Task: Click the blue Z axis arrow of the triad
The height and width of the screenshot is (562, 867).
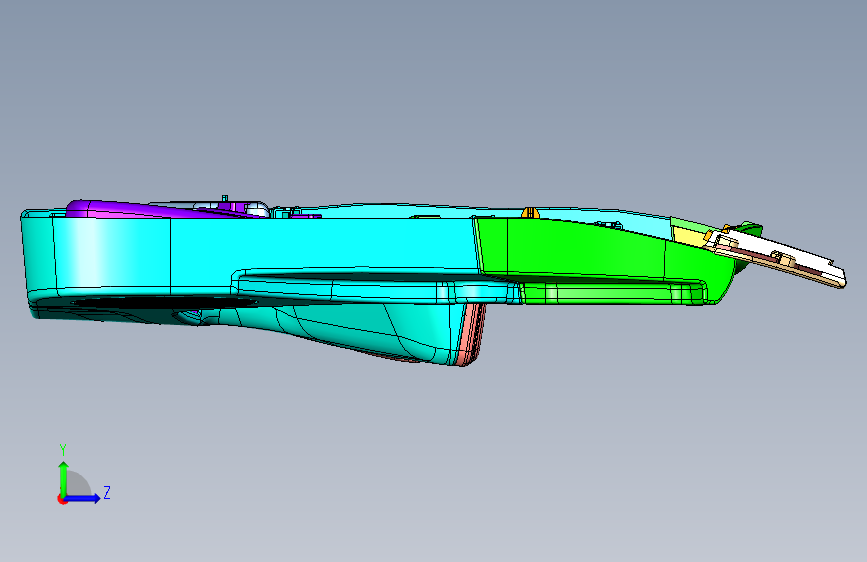Action: pyautogui.click(x=82, y=498)
